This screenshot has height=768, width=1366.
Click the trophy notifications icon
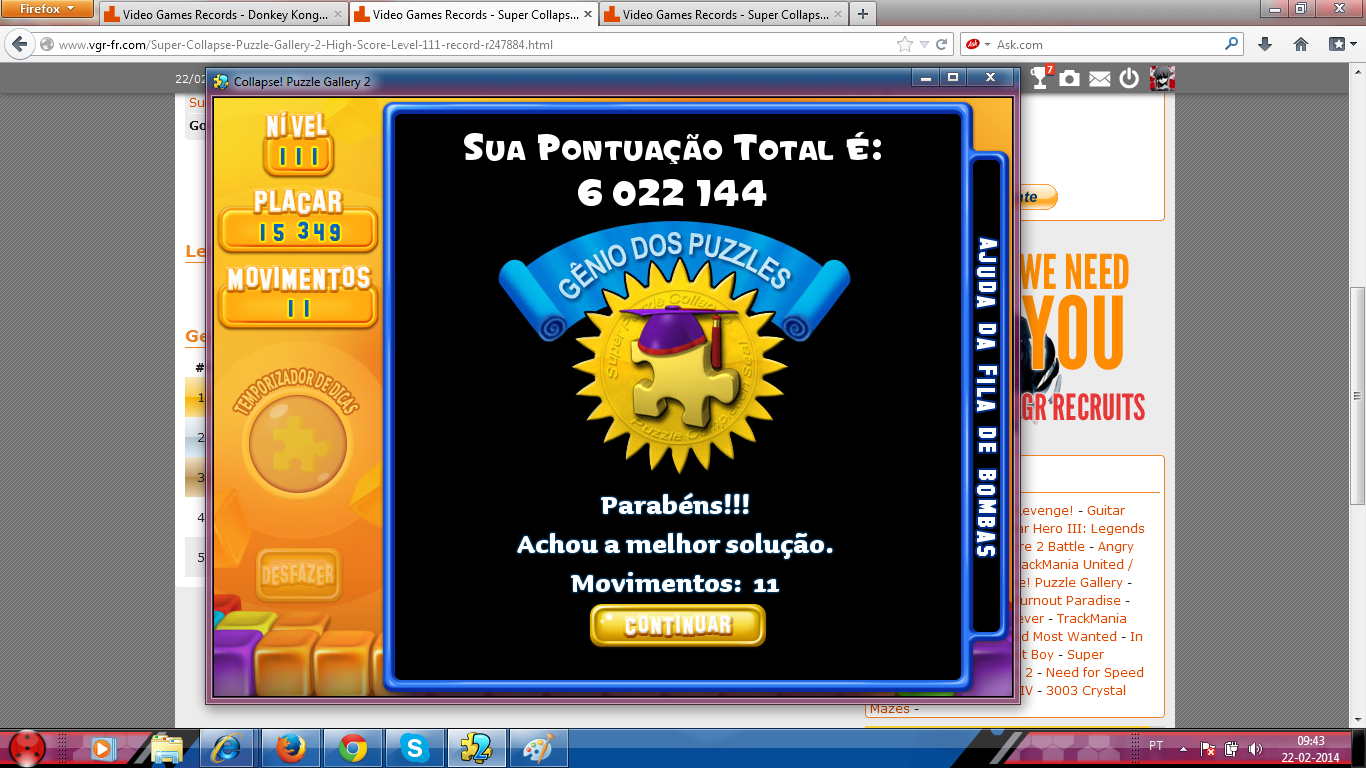pyautogui.click(x=1041, y=78)
